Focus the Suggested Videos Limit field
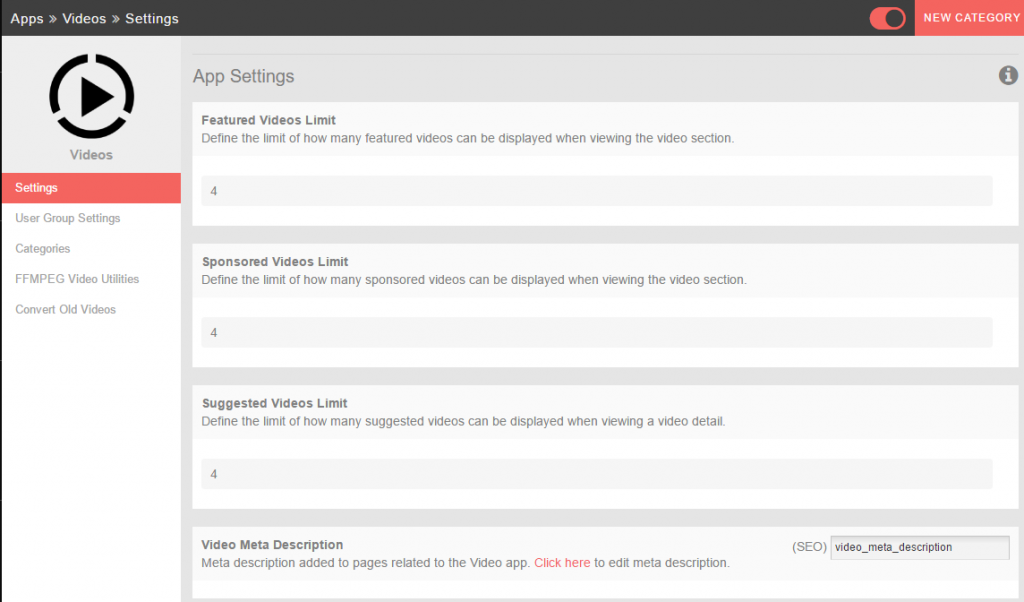Viewport: 1024px width, 602px height. (597, 474)
